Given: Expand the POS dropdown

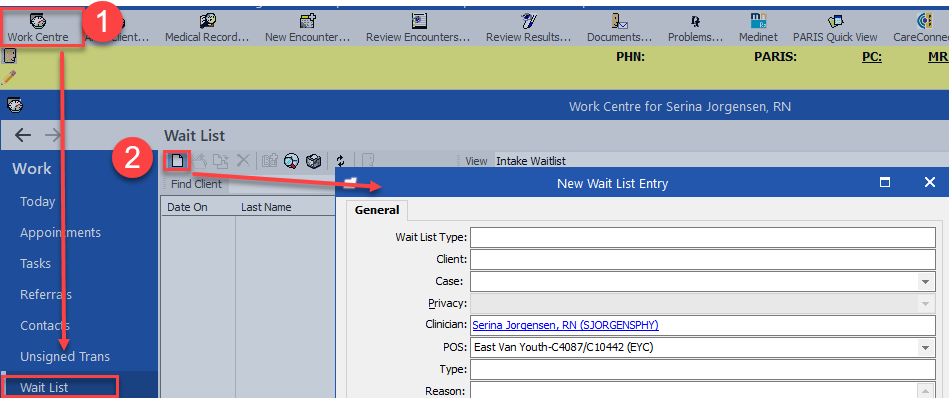Looking at the screenshot, I should click(925, 347).
